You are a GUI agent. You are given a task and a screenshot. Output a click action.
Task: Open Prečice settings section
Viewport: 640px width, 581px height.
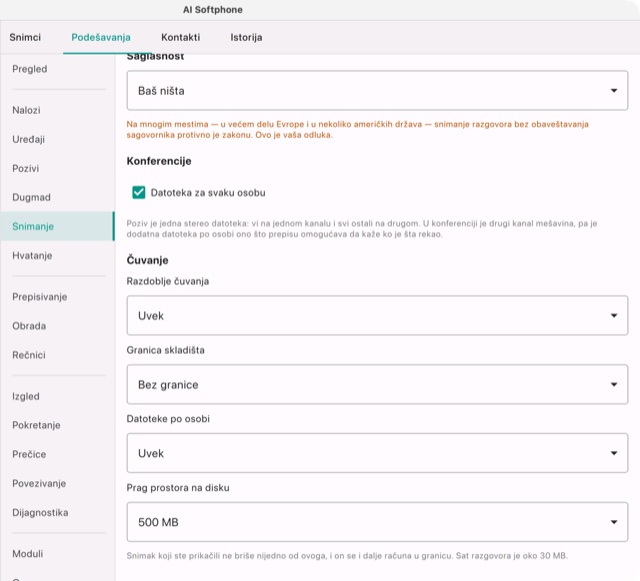pos(57,454)
